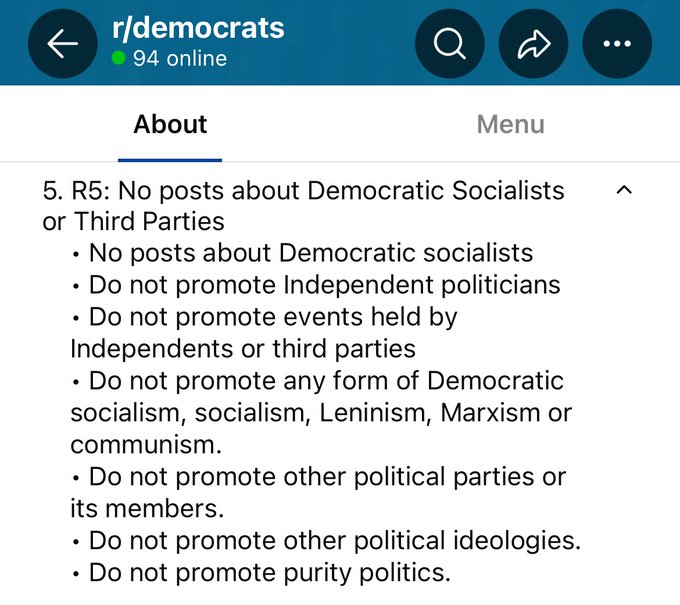Tap the share arrow icon
Screen dimensions: 680x605
coord(533,44)
